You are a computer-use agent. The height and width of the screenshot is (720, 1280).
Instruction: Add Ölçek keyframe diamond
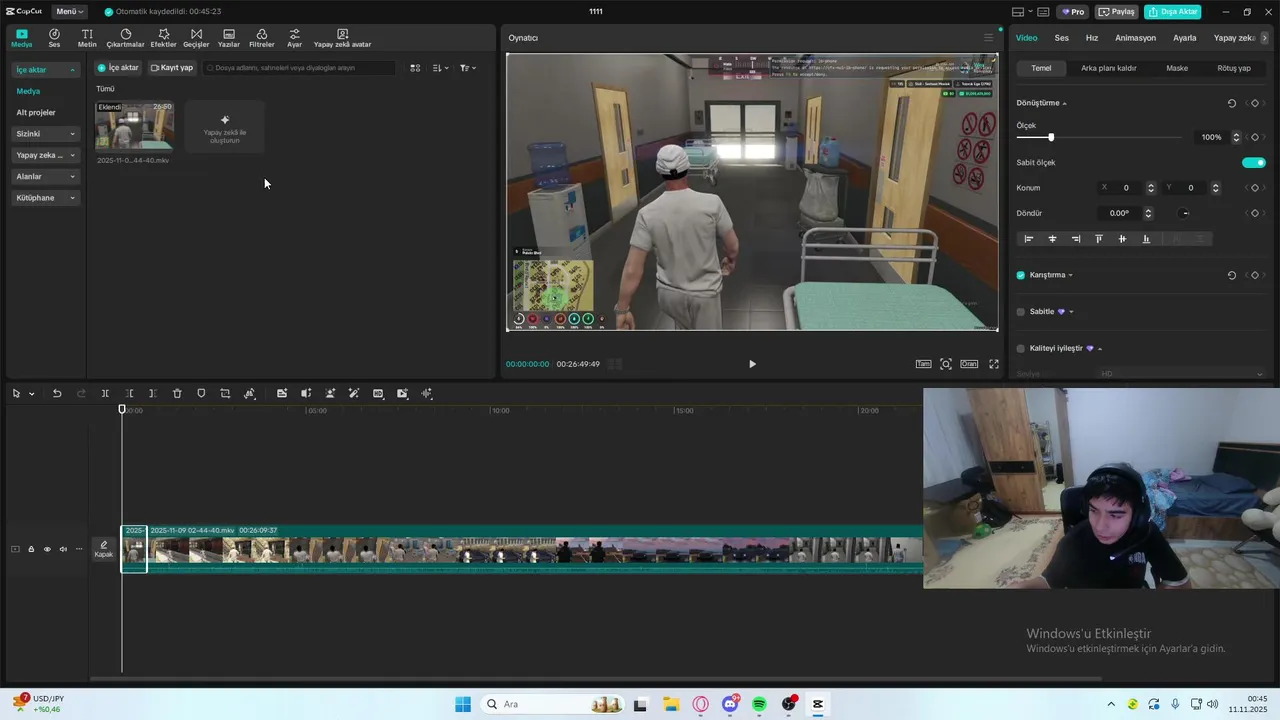(x=1255, y=137)
